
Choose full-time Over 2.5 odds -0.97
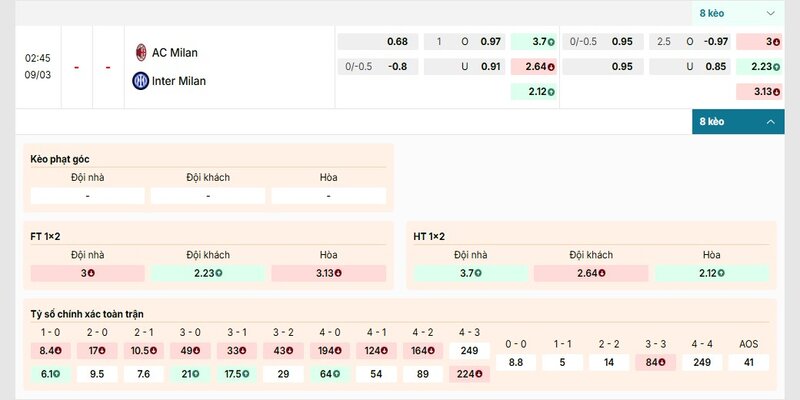[x=690, y=42]
